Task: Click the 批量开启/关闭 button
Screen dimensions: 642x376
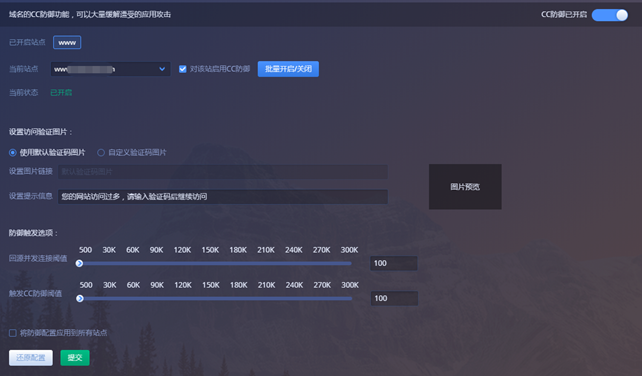Action: pos(288,69)
